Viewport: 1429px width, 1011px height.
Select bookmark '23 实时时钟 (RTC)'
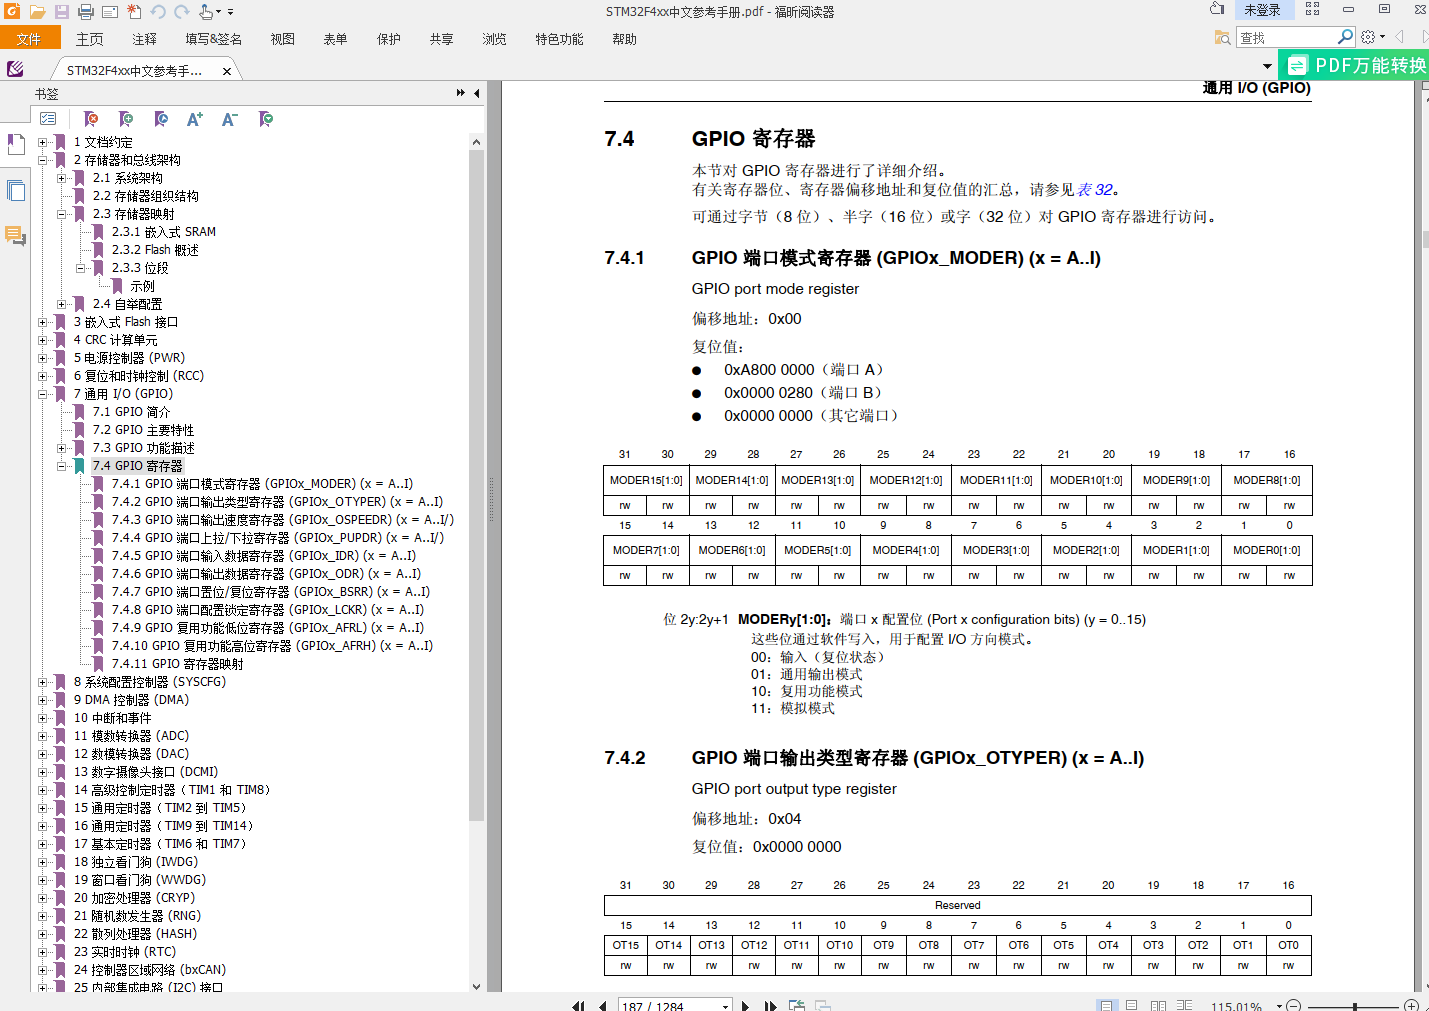pyautogui.click(x=125, y=952)
